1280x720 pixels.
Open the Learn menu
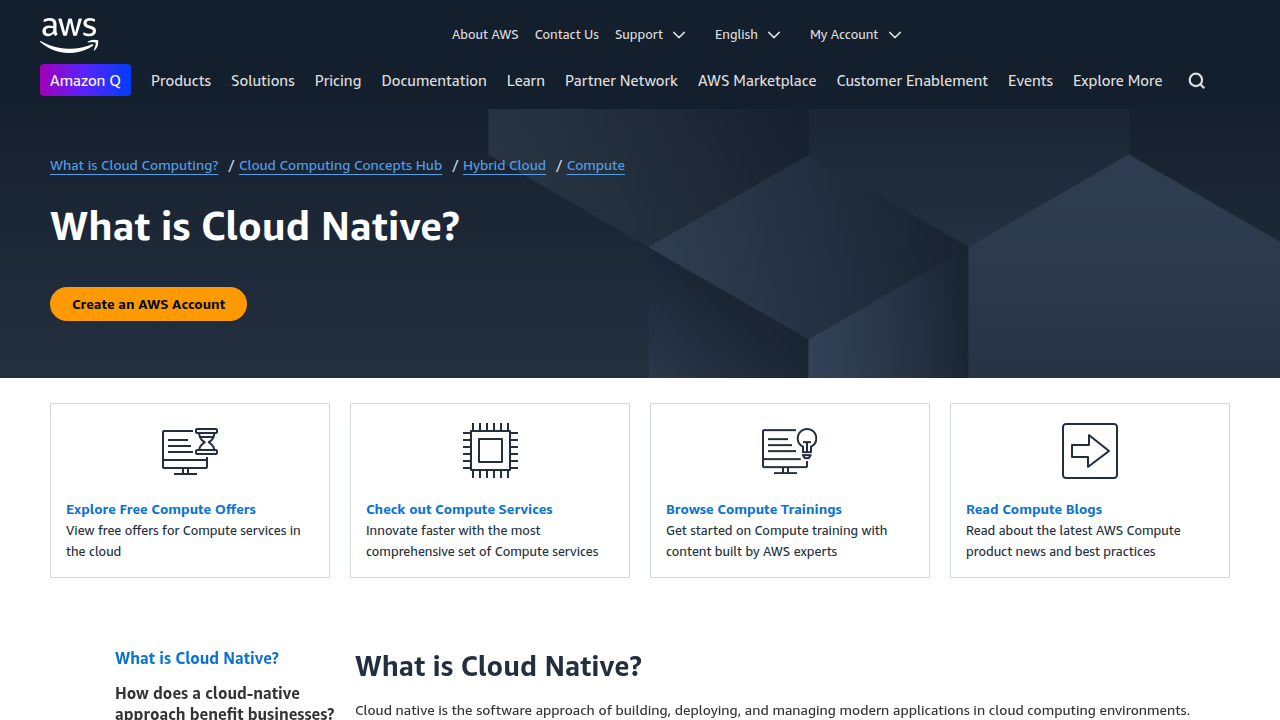[526, 81]
